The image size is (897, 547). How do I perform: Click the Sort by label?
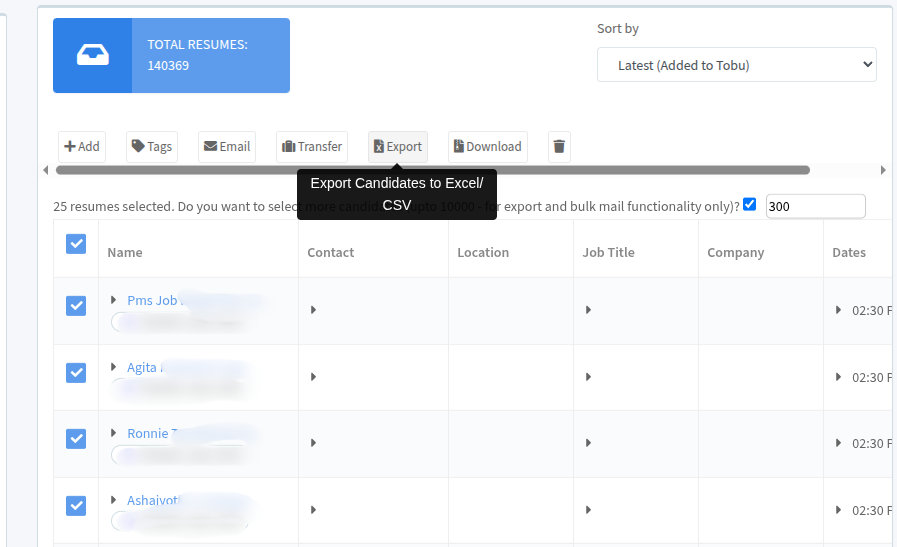pos(618,29)
